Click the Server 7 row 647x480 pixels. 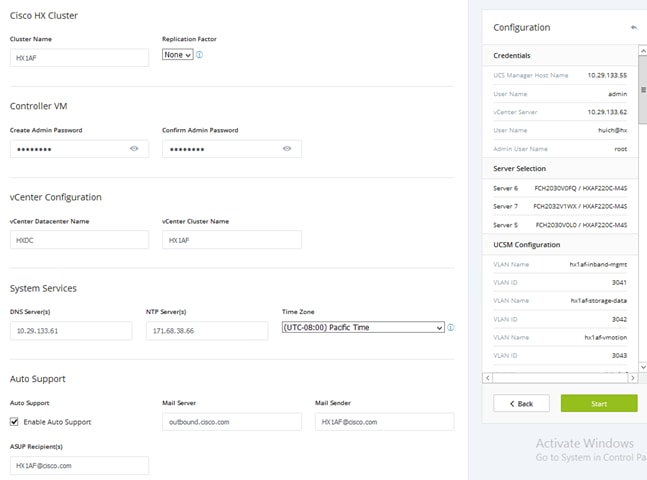(x=560, y=206)
